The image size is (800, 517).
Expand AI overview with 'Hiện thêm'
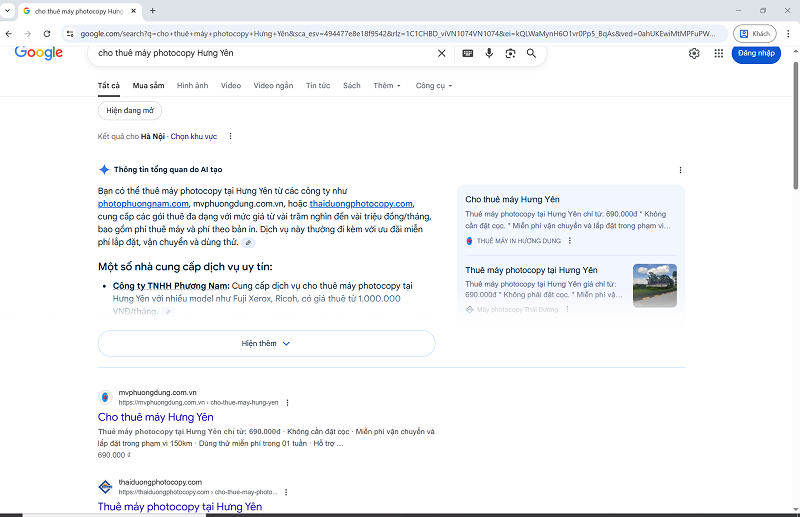pos(266,343)
